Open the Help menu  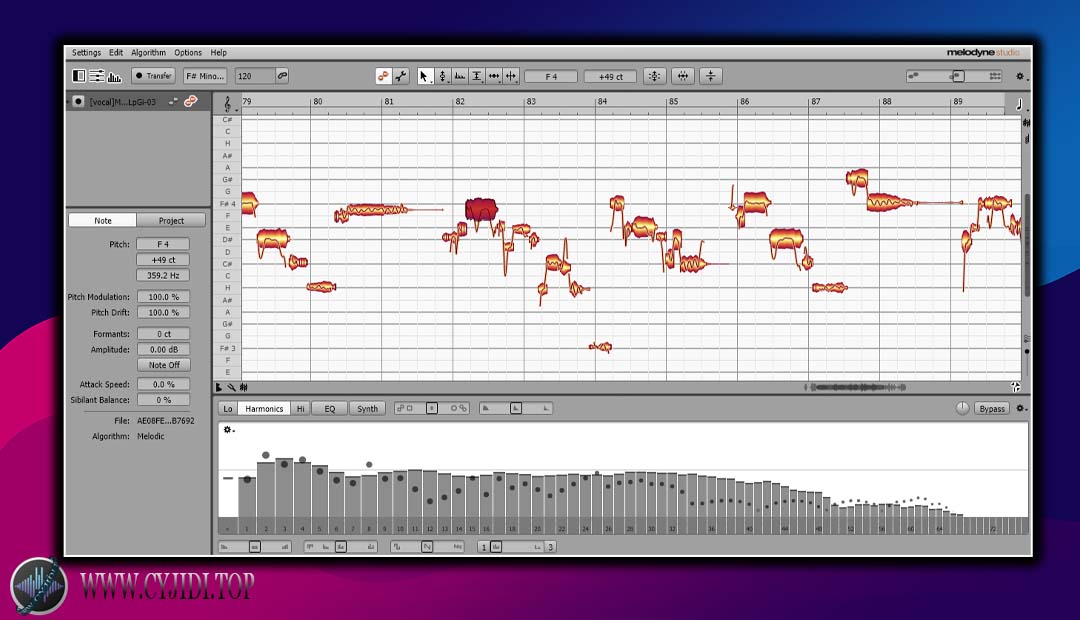point(218,52)
